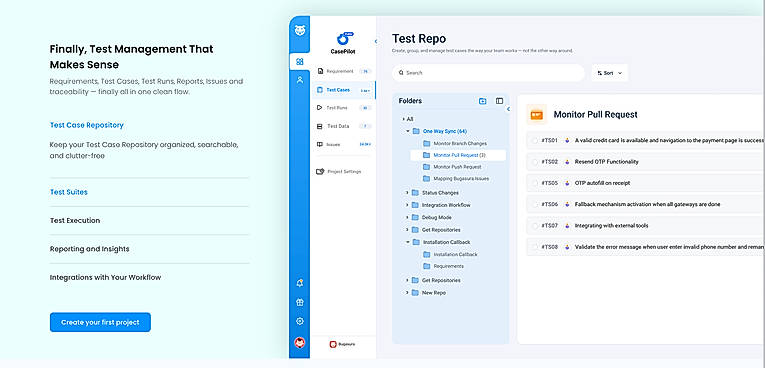Click into the Search input field

[x=488, y=73]
